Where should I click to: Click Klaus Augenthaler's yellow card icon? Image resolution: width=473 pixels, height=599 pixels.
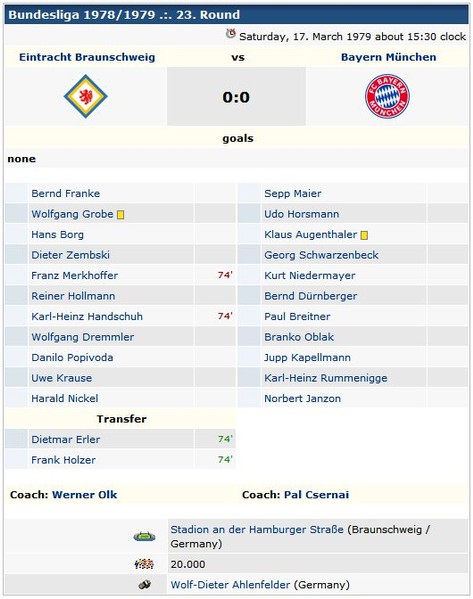point(364,235)
